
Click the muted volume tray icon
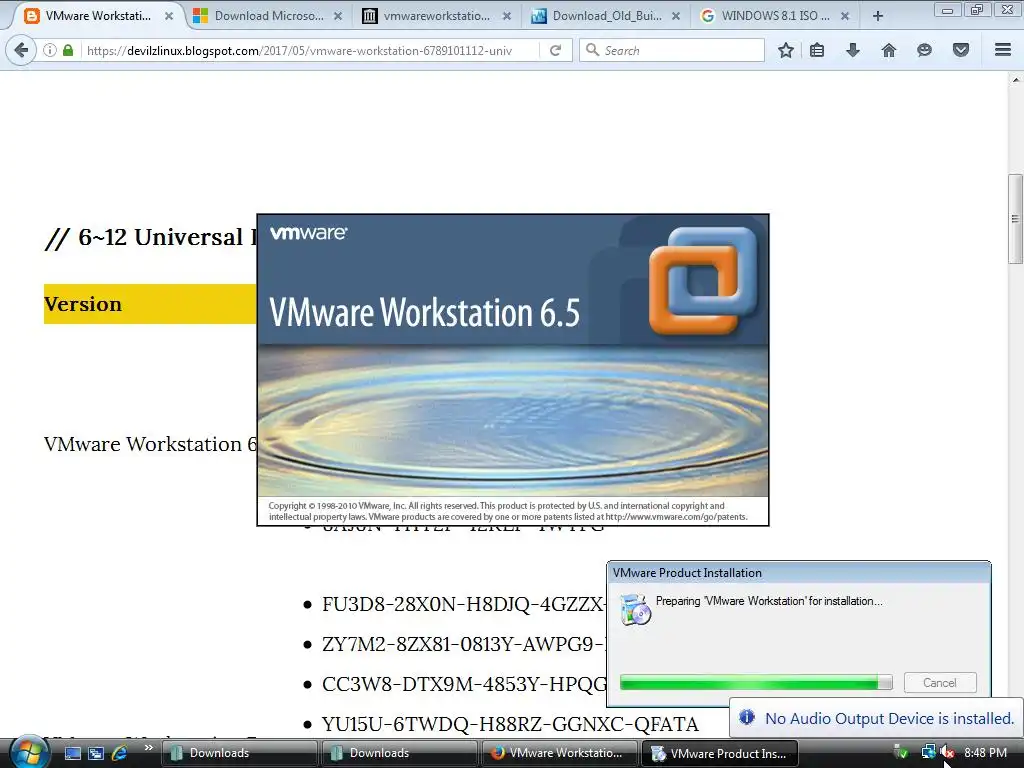point(948,753)
